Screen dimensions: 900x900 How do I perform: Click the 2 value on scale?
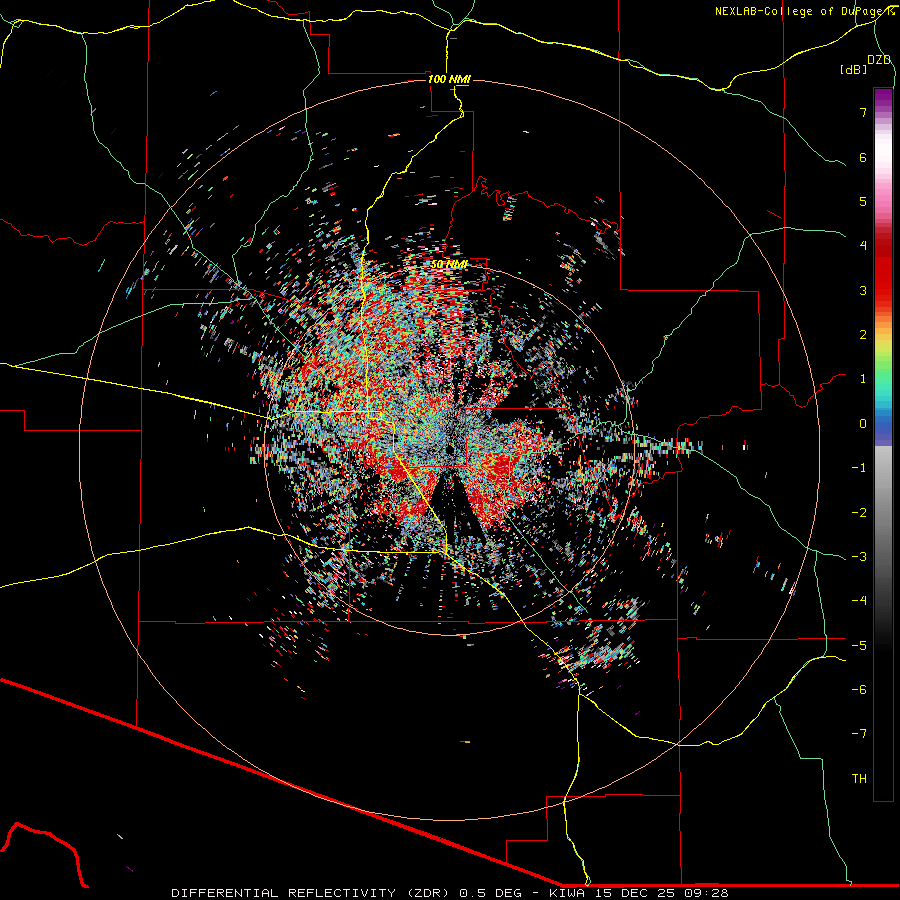(x=863, y=335)
